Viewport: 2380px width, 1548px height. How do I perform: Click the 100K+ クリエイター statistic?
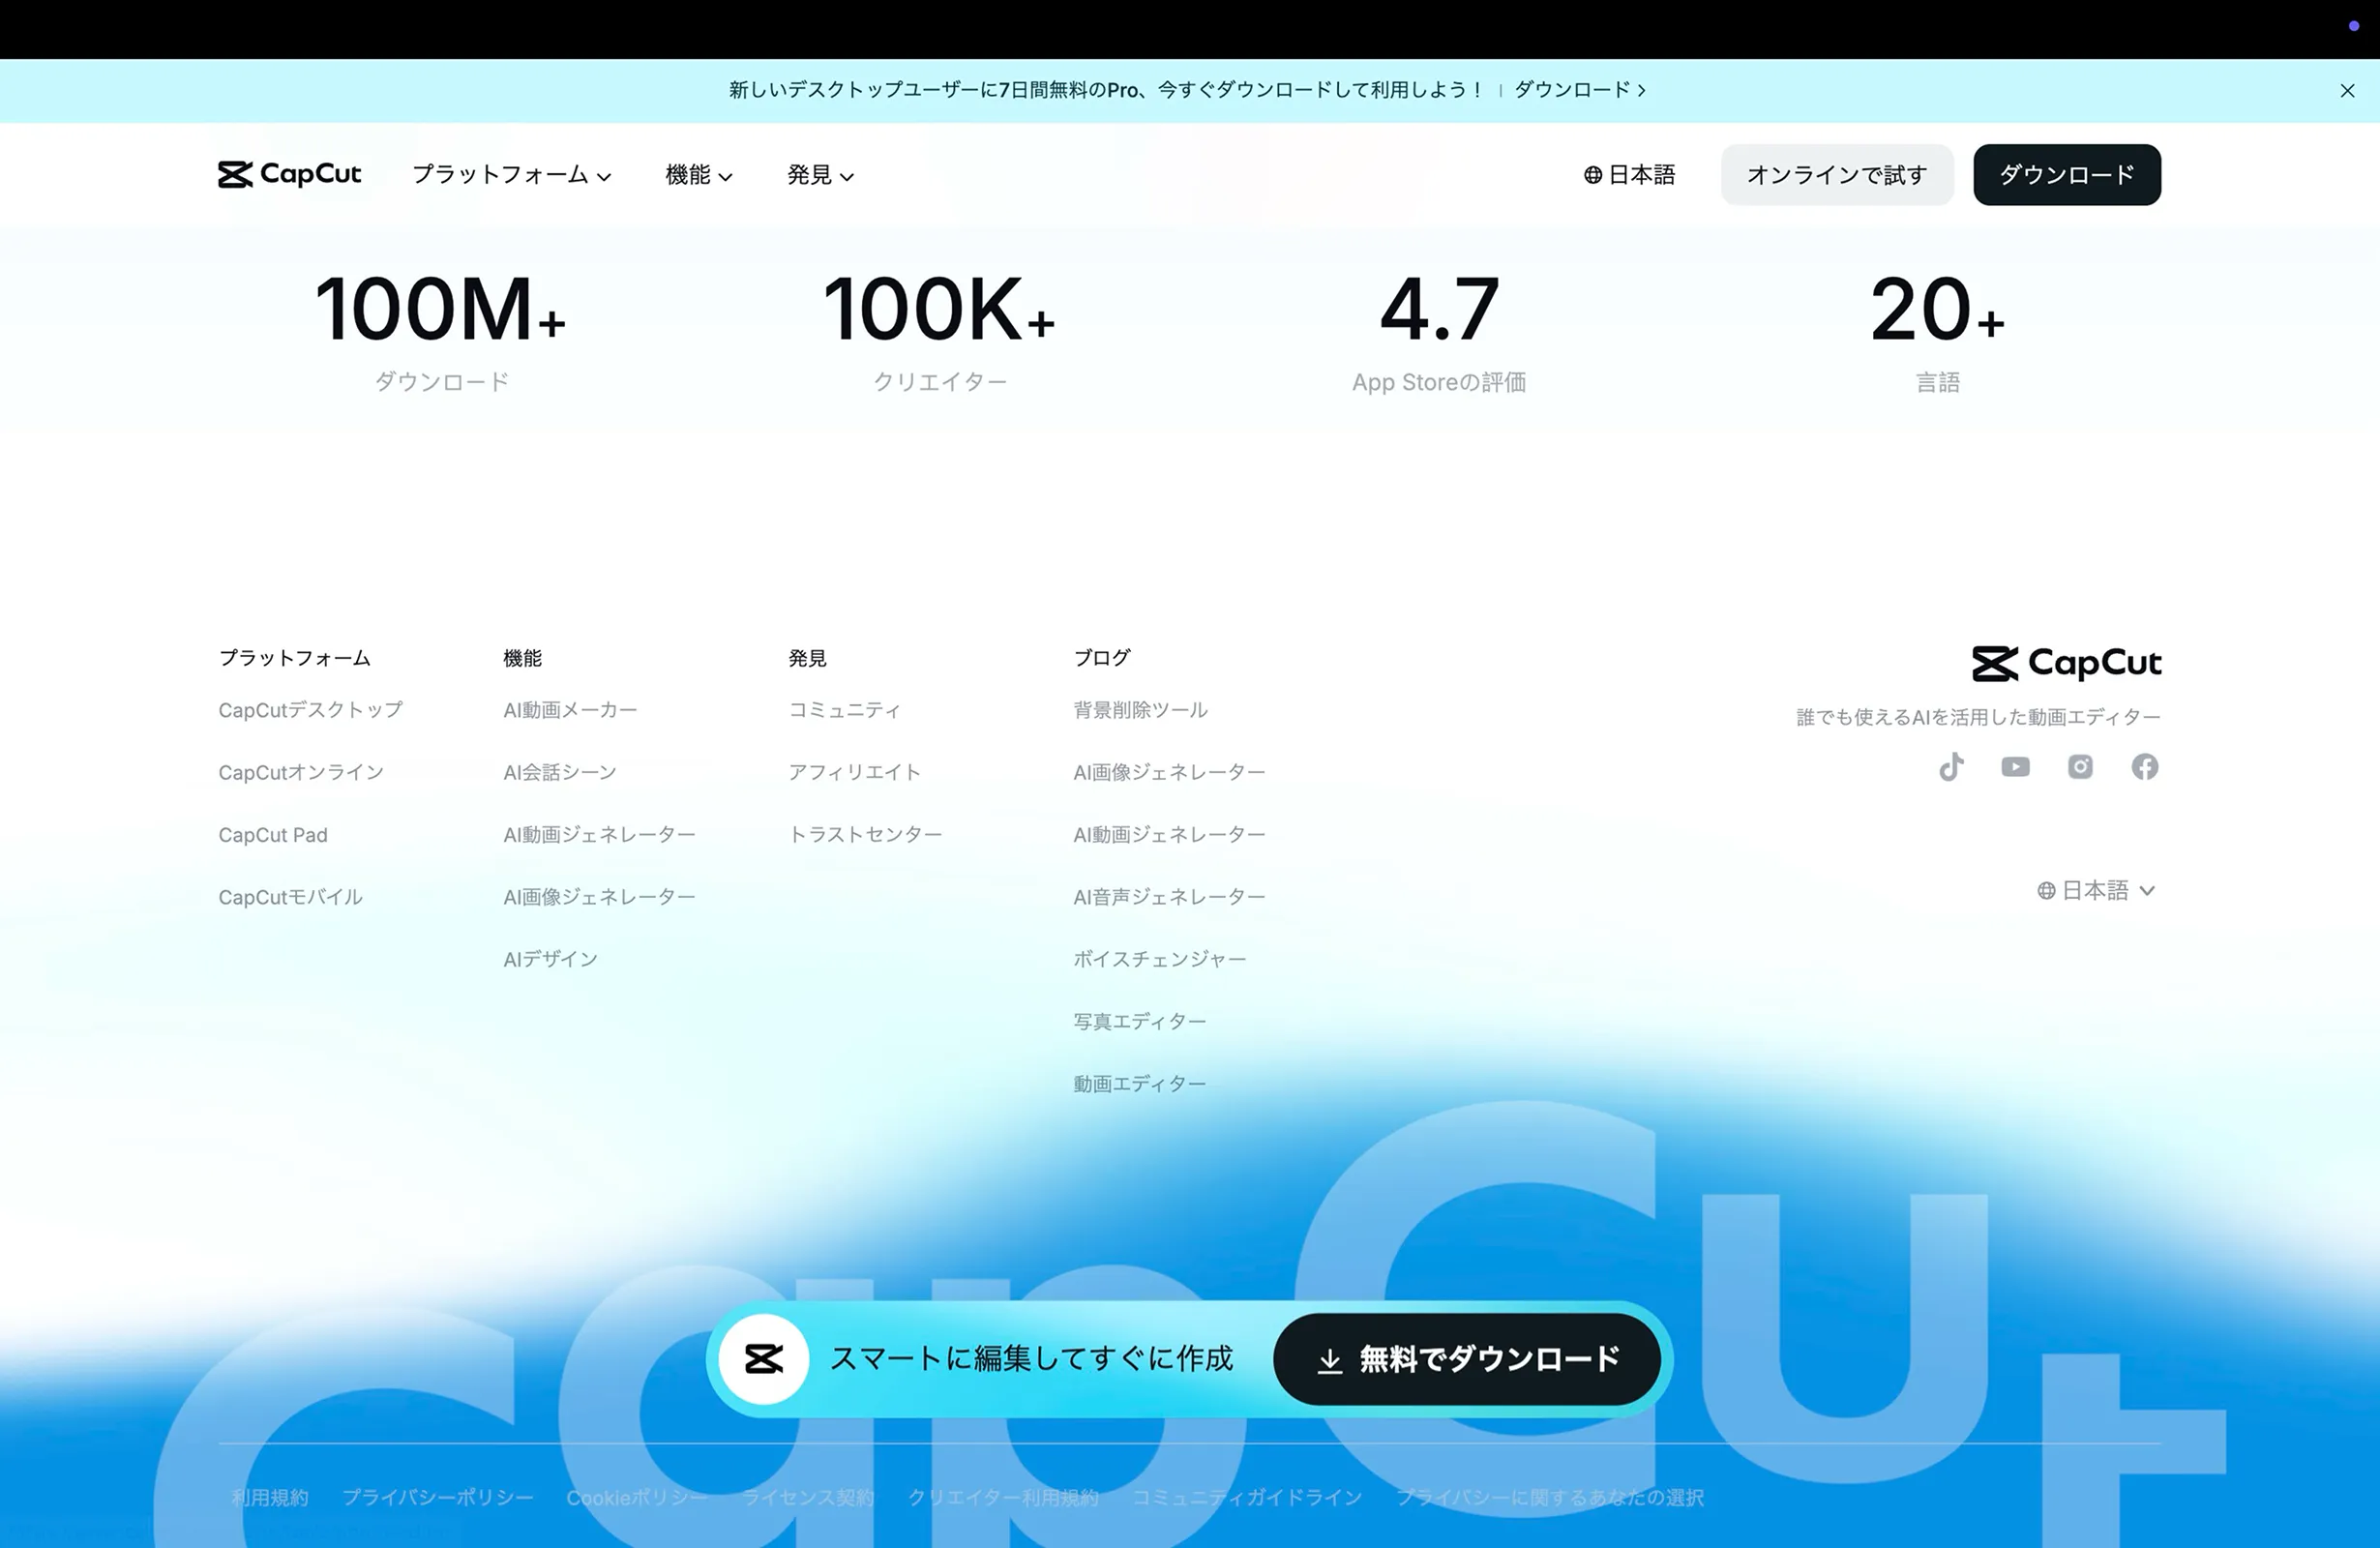tap(939, 333)
